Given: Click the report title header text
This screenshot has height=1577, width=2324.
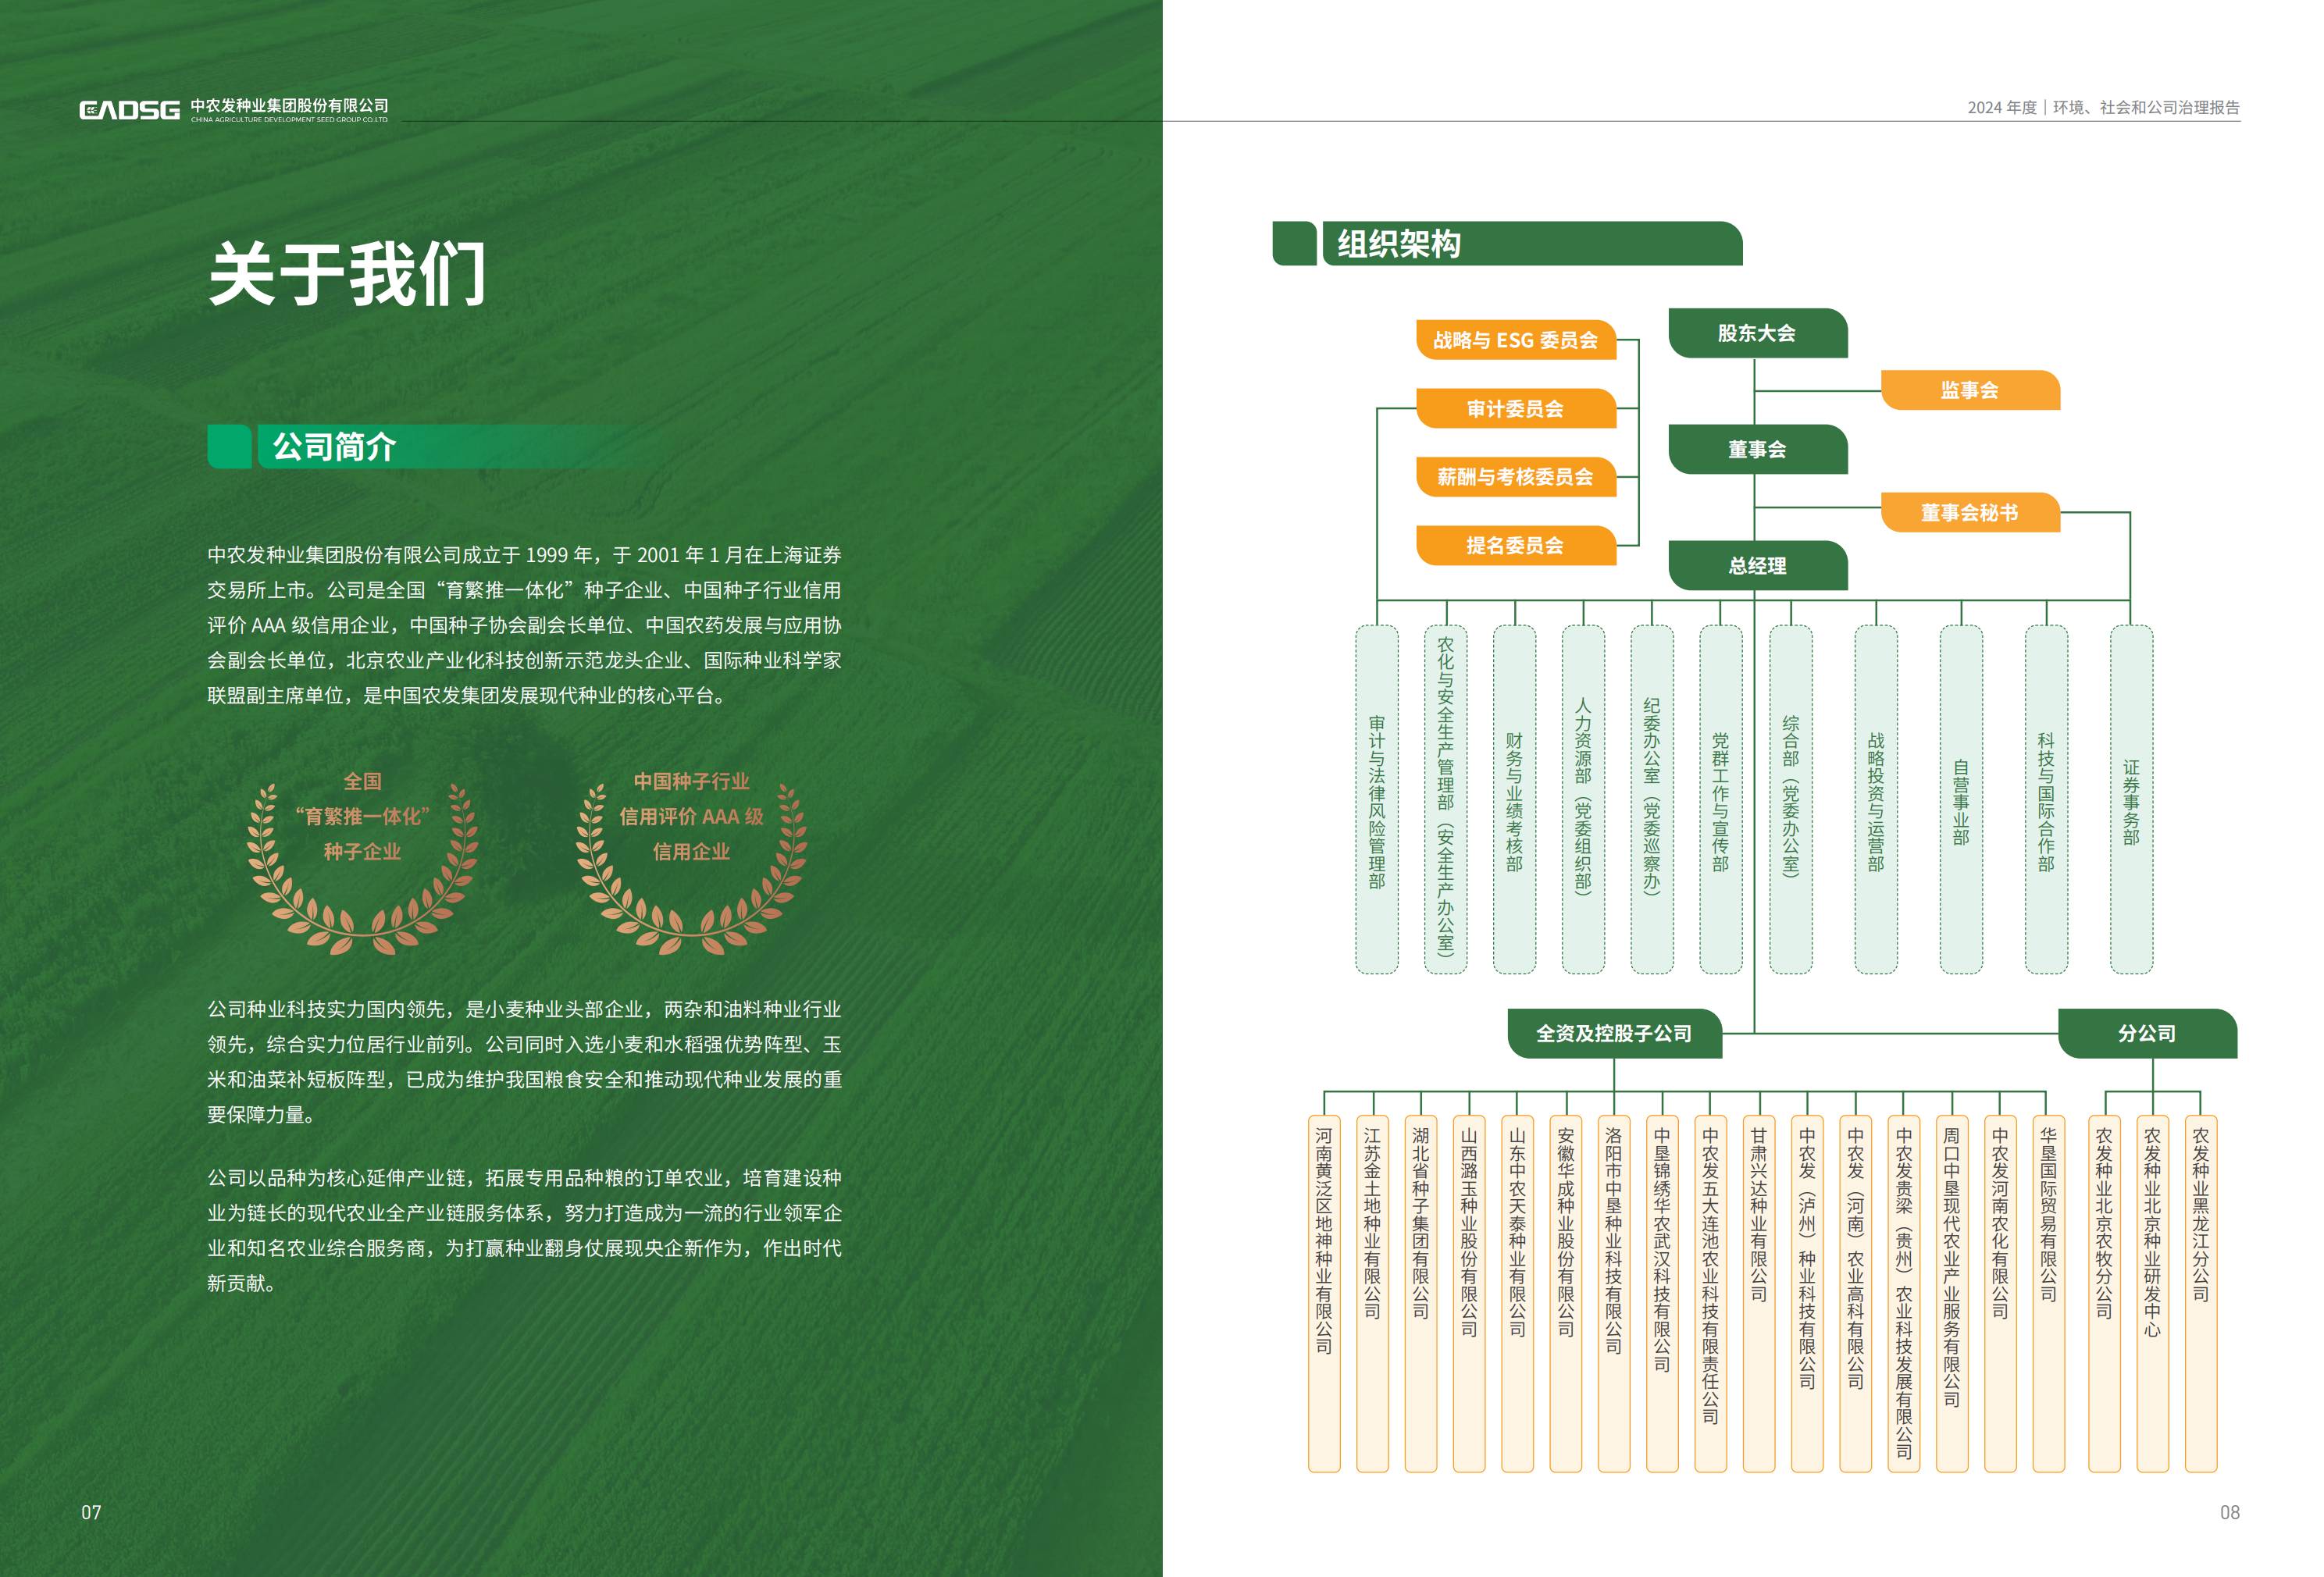Looking at the screenshot, I should point(2104,108).
